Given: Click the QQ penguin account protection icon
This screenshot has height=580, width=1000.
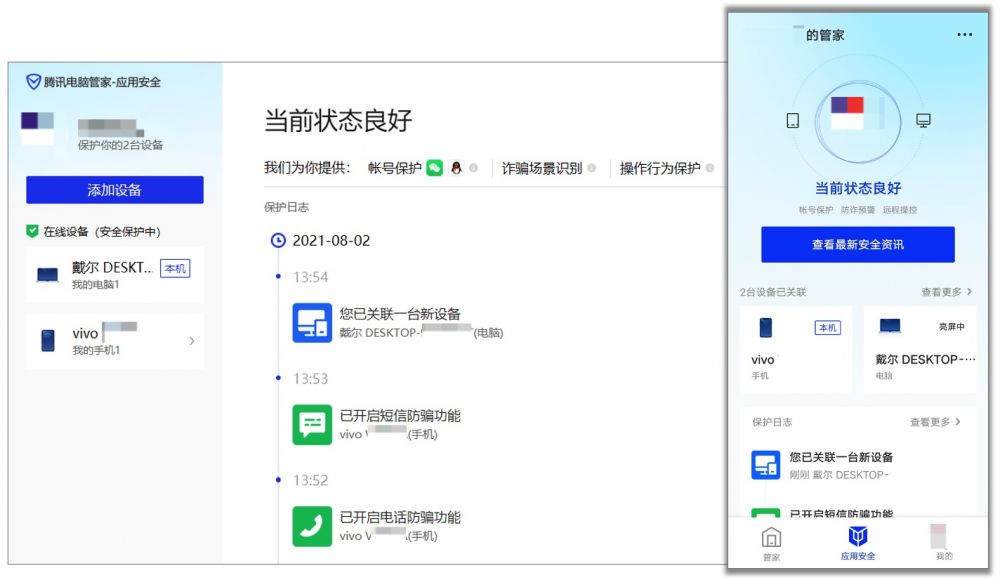Looking at the screenshot, I should (455, 168).
